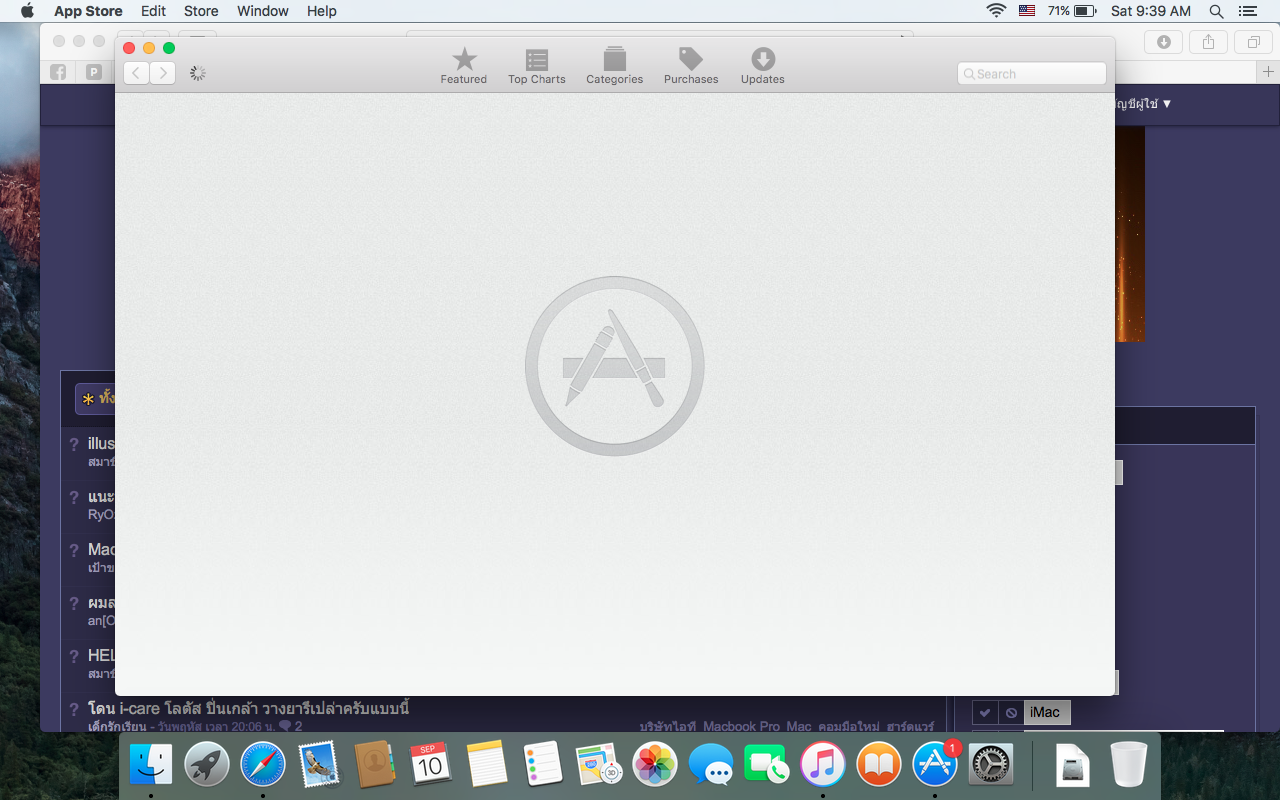Show all tabs in Safari
The height and width of the screenshot is (800, 1280).
point(1253,41)
